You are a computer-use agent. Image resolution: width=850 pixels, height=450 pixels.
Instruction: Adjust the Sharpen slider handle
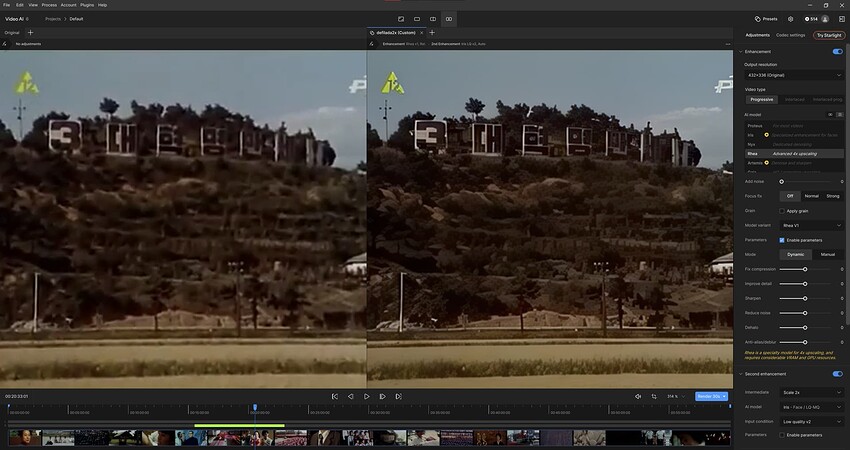coord(805,298)
